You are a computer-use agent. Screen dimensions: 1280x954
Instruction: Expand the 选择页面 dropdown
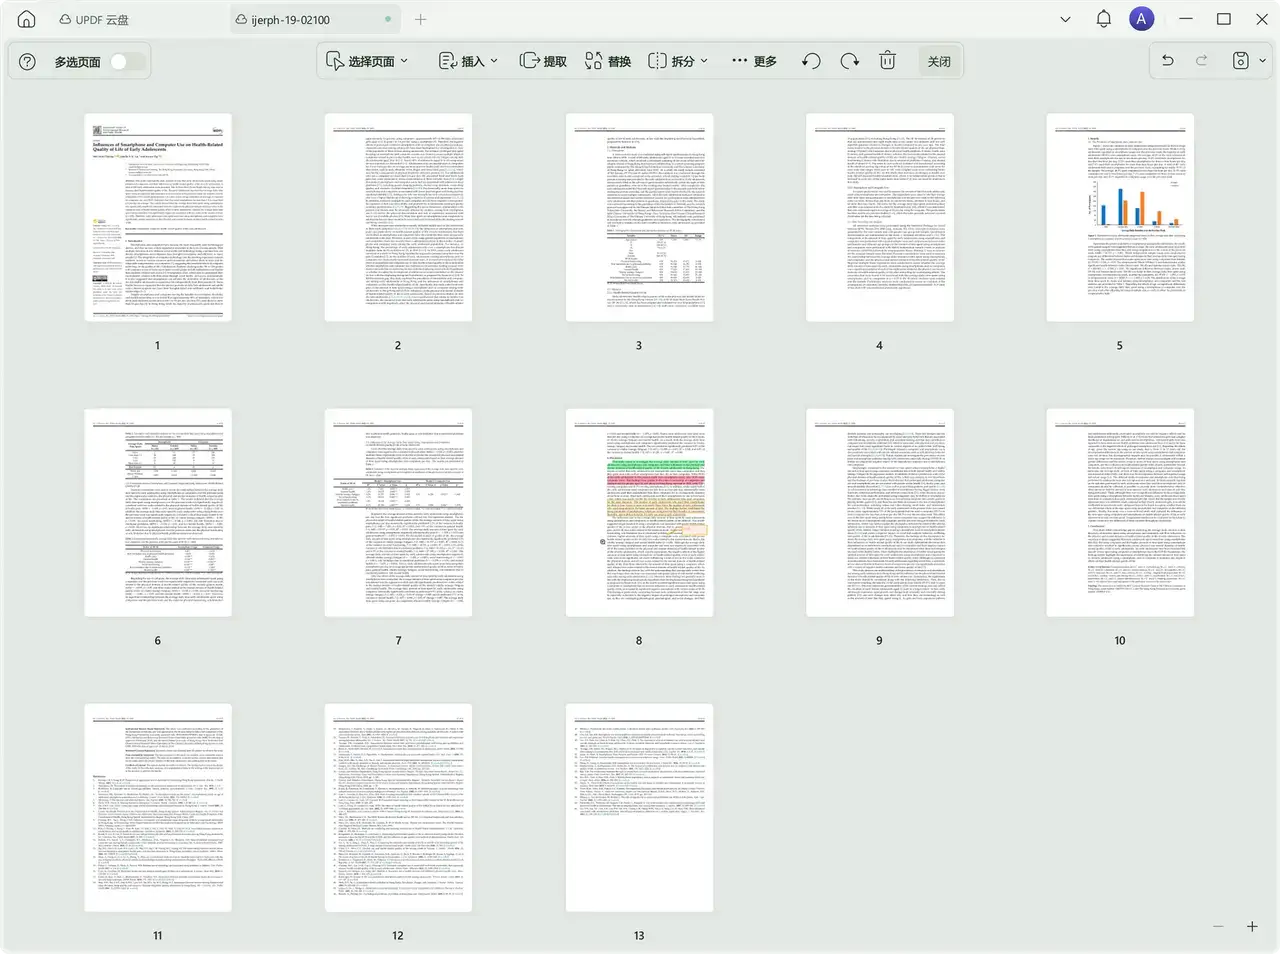tap(367, 61)
